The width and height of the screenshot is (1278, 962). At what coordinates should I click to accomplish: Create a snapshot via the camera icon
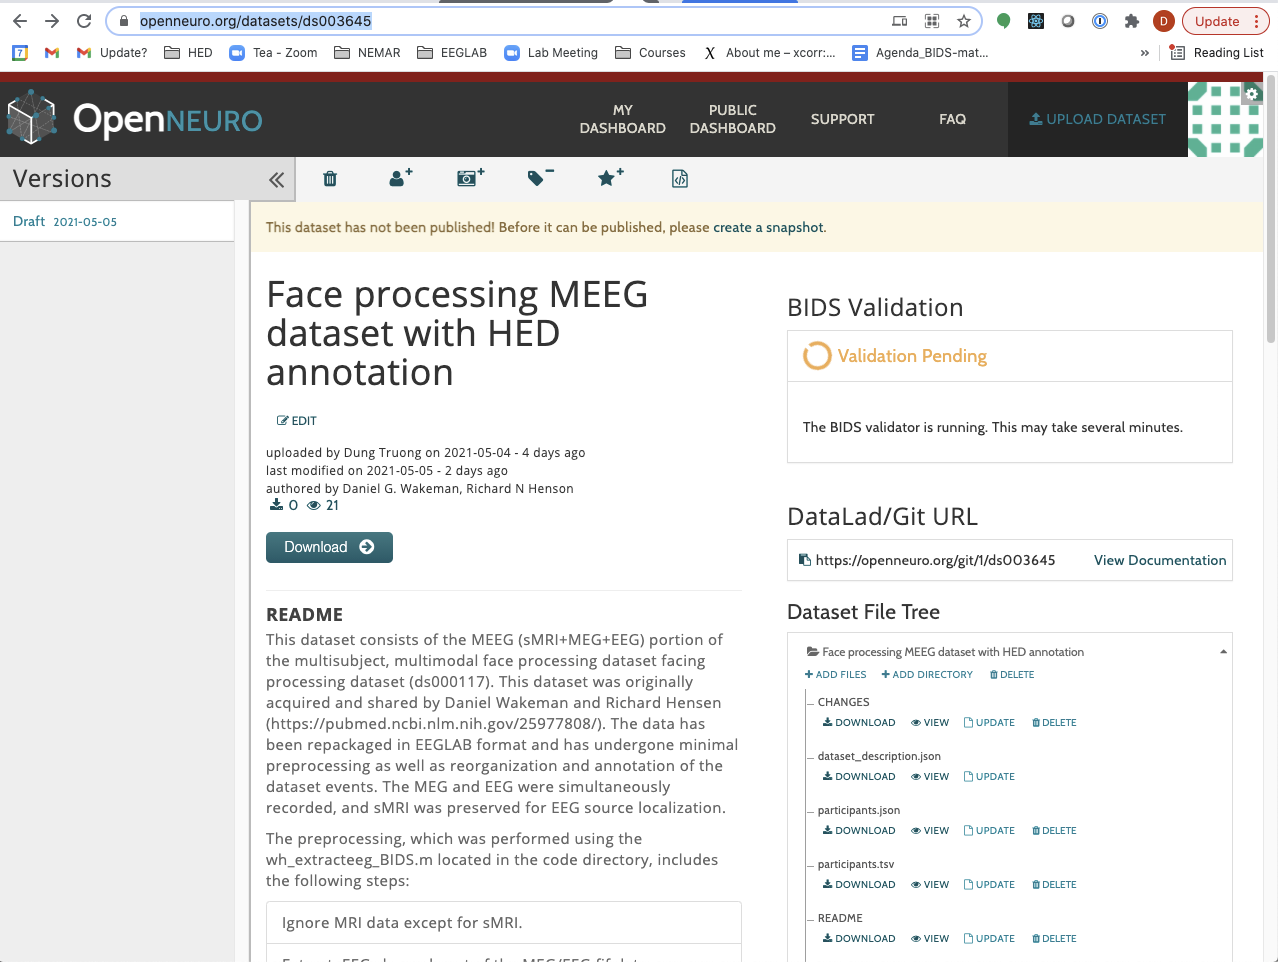[469, 178]
